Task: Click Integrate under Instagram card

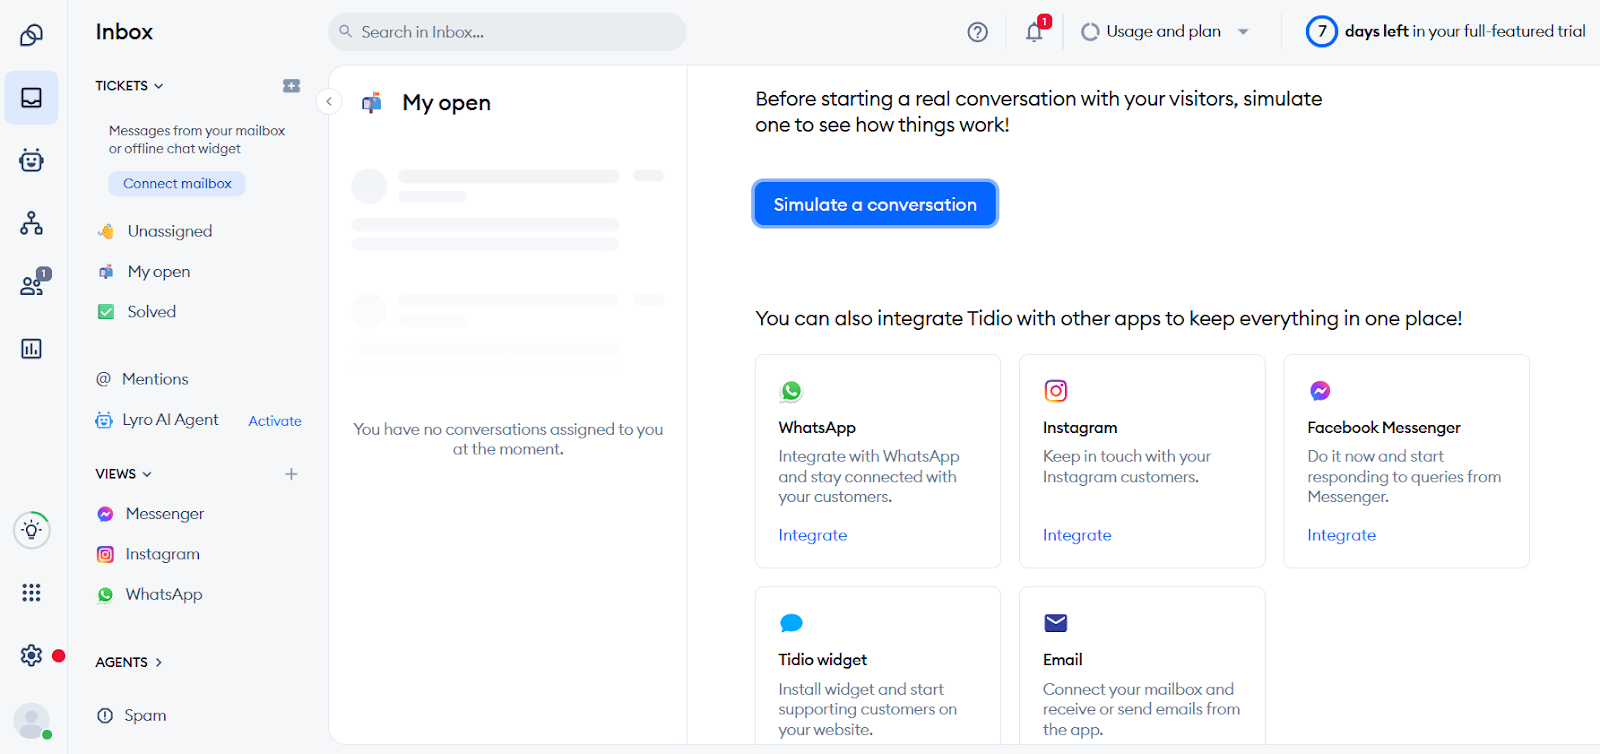Action: [x=1077, y=535]
